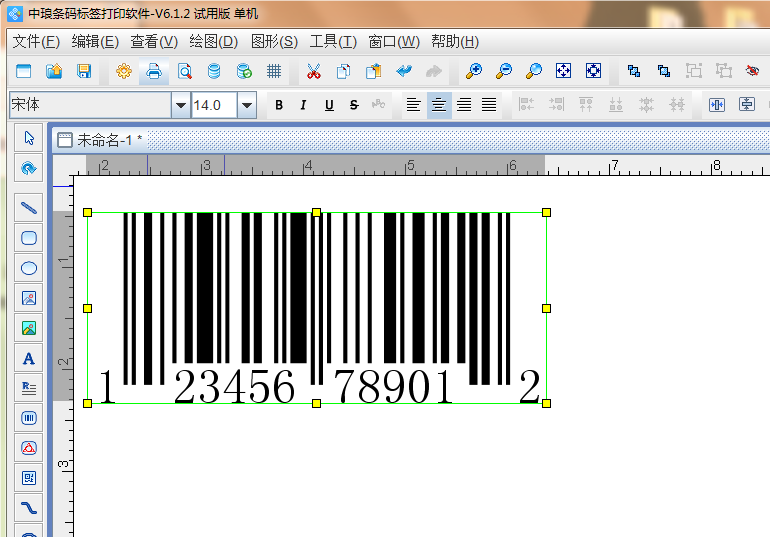Click the print icon in toolbar
This screenshot has height=537, width=770.
(x=154, y=71)
